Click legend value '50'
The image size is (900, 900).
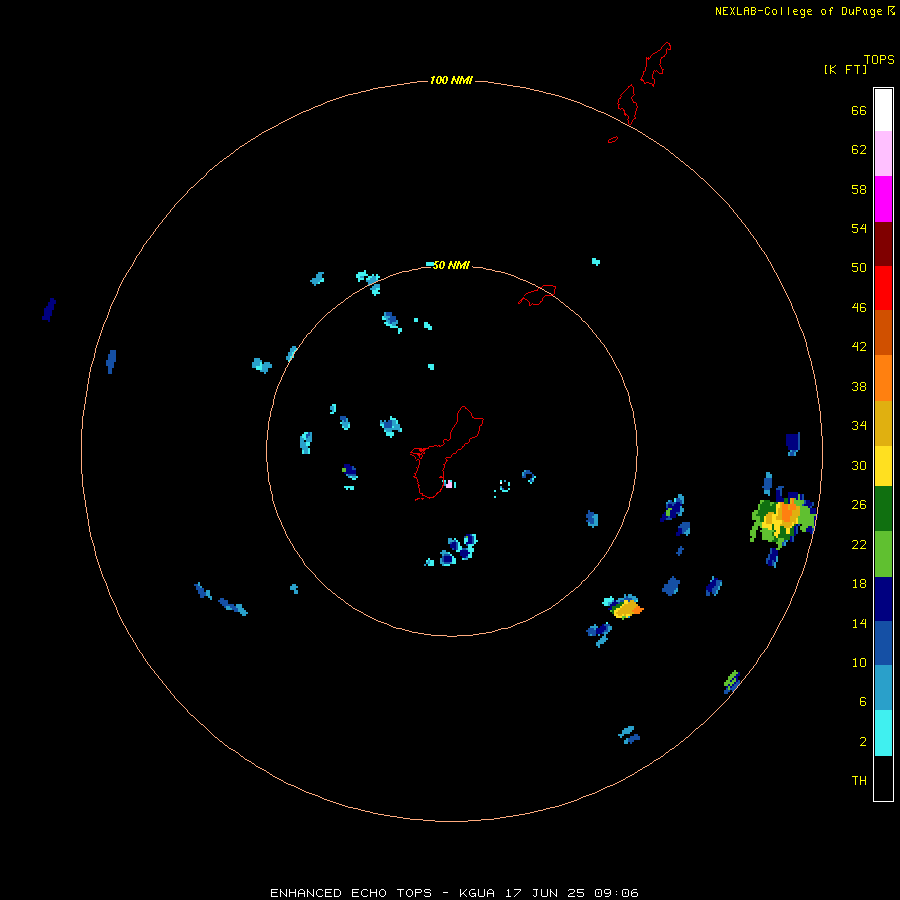pyautogui.click(x=859, y=268)
